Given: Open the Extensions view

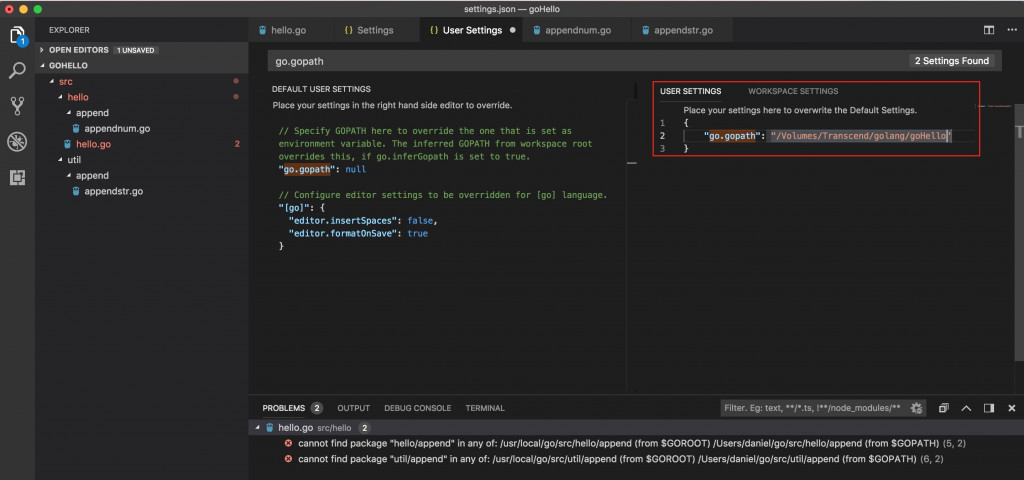Looking at the screenshot, I should 18,178.
